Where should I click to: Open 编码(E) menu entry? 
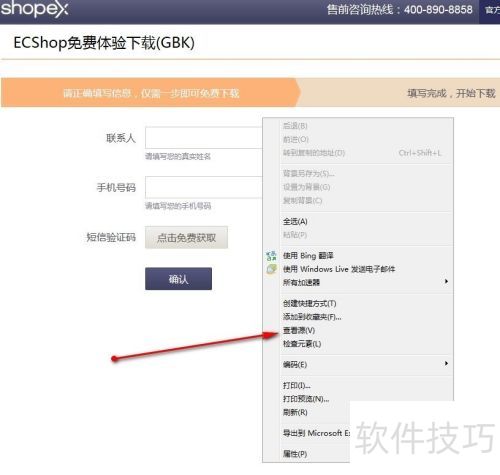pyautogui.click(x=295, y=364)
